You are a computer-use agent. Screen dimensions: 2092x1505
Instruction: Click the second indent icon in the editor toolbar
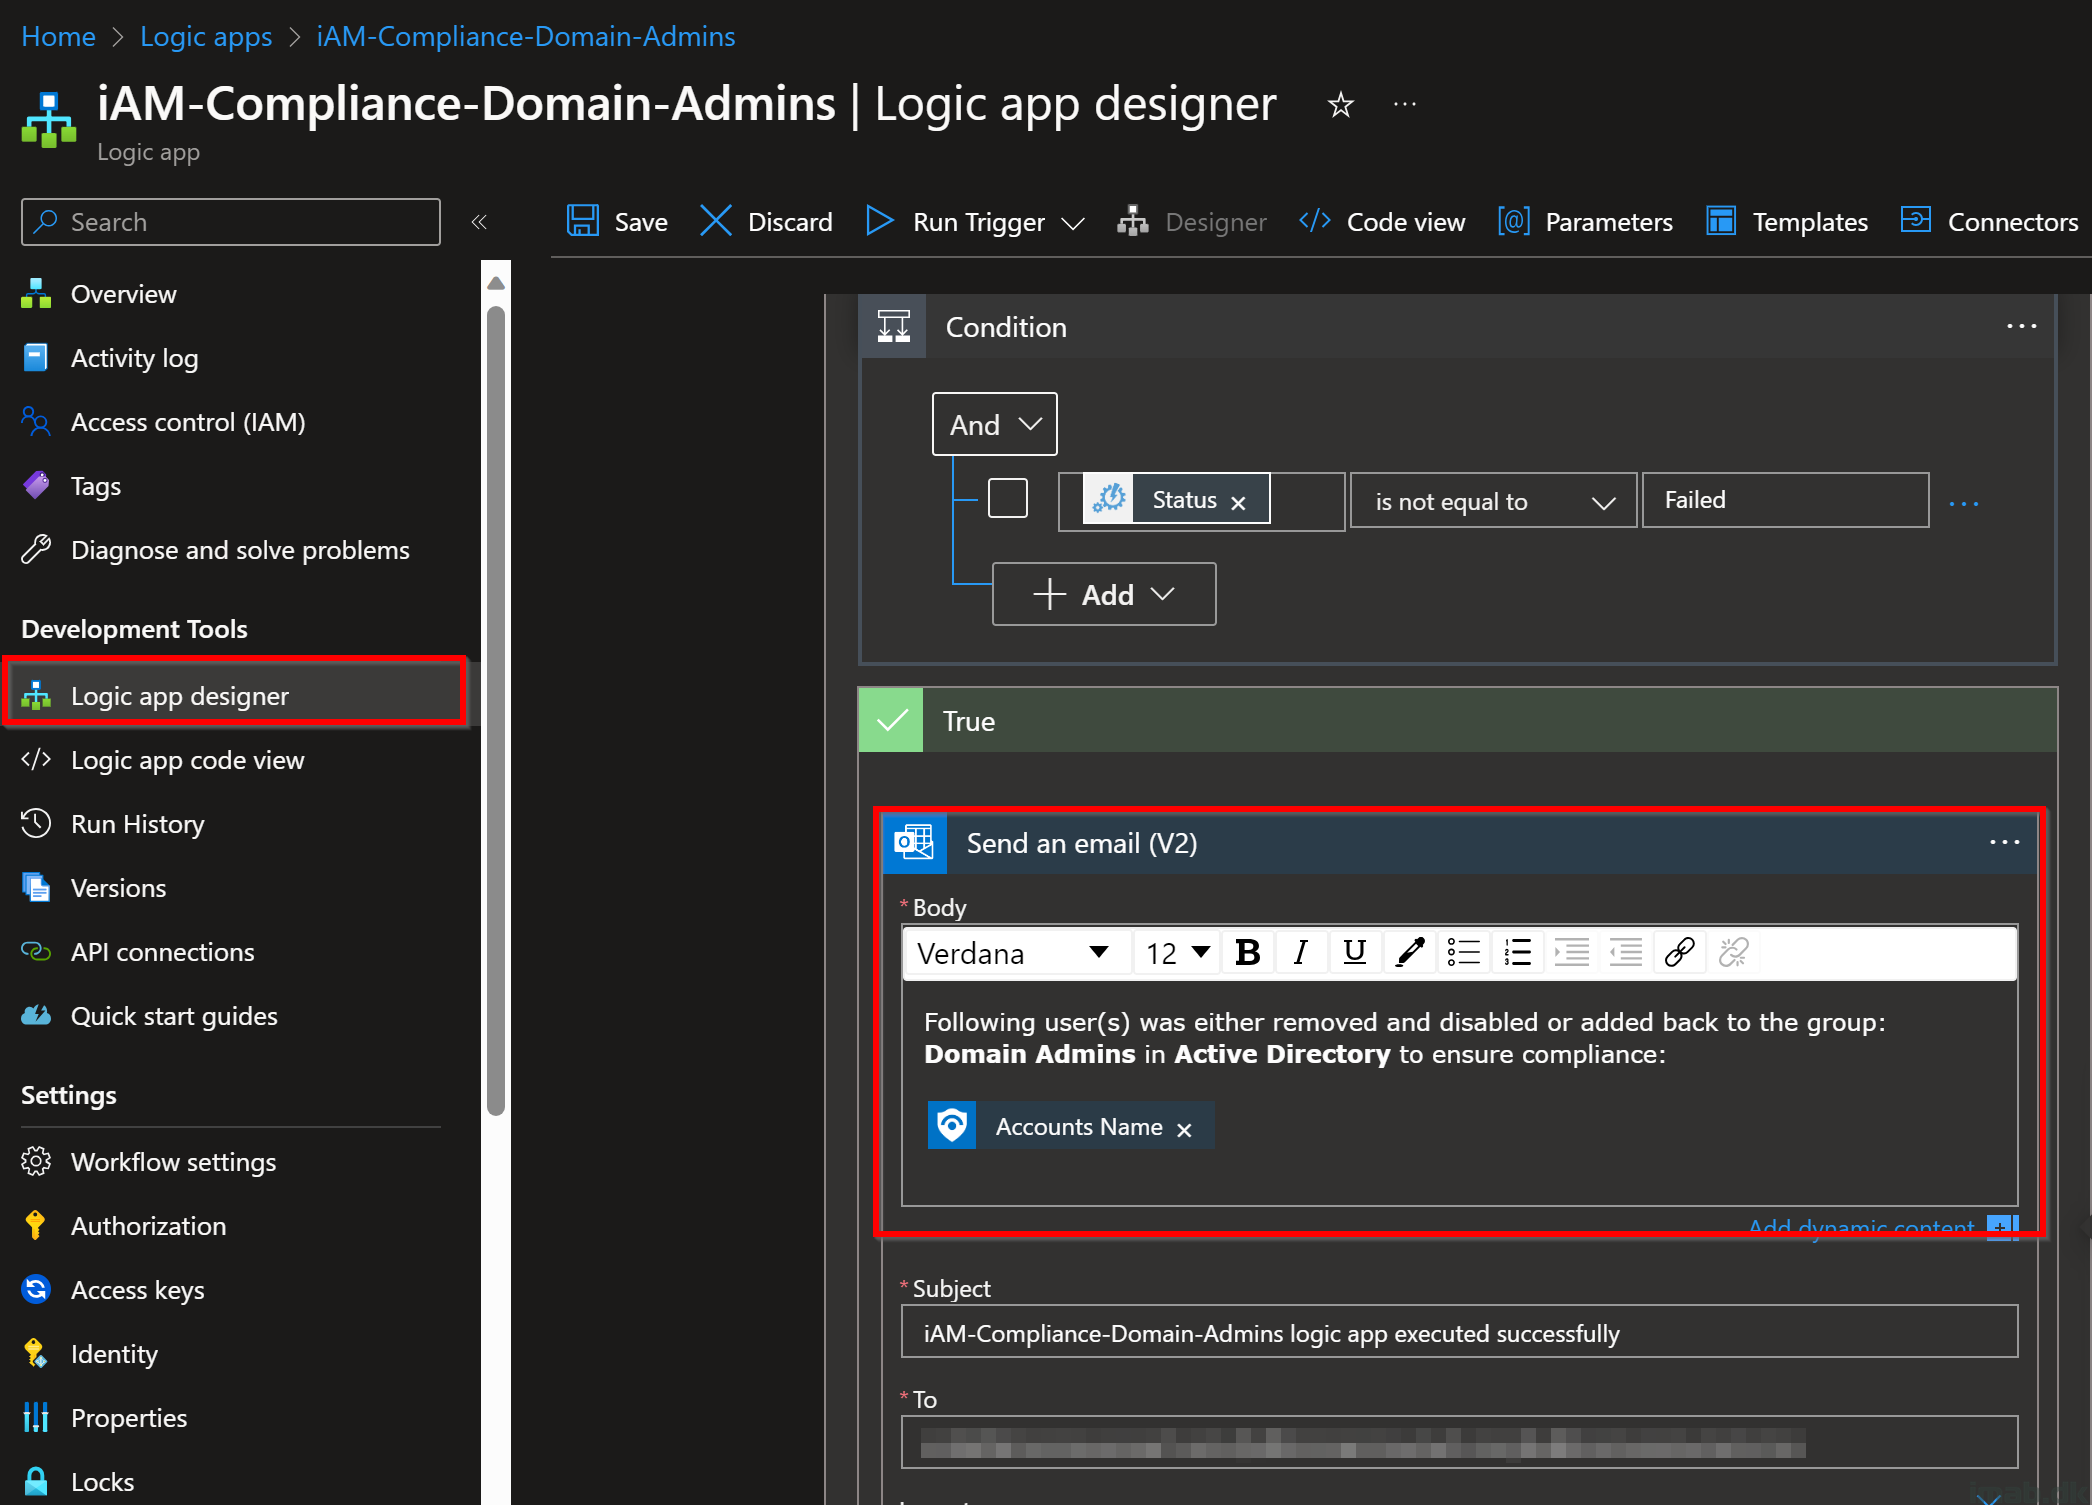[x=1626, y=953]
